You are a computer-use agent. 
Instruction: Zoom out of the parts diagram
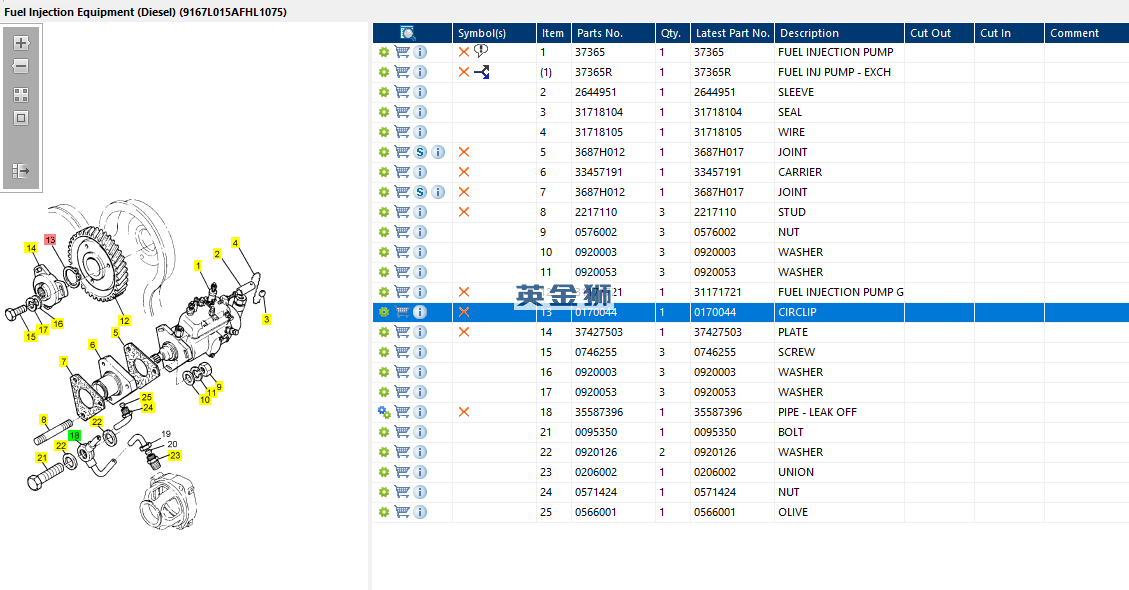[x=20, y=67]
